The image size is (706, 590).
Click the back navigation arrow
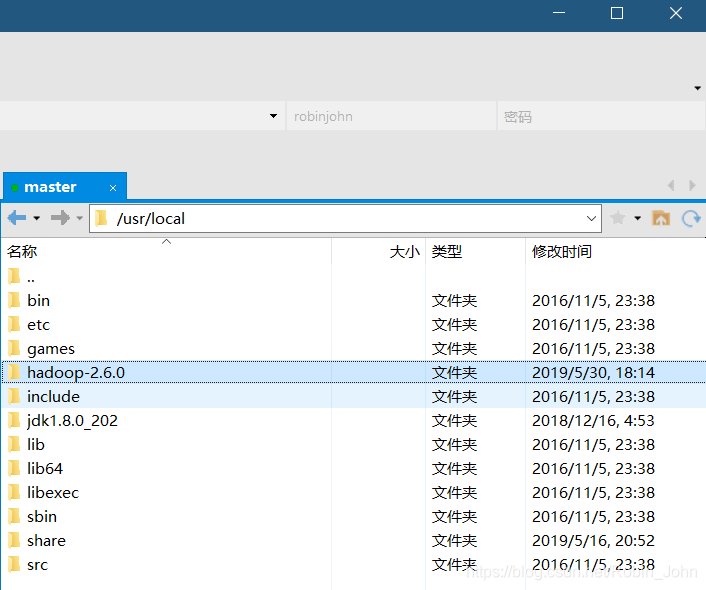pyautogui.click(x=17, y=218)
